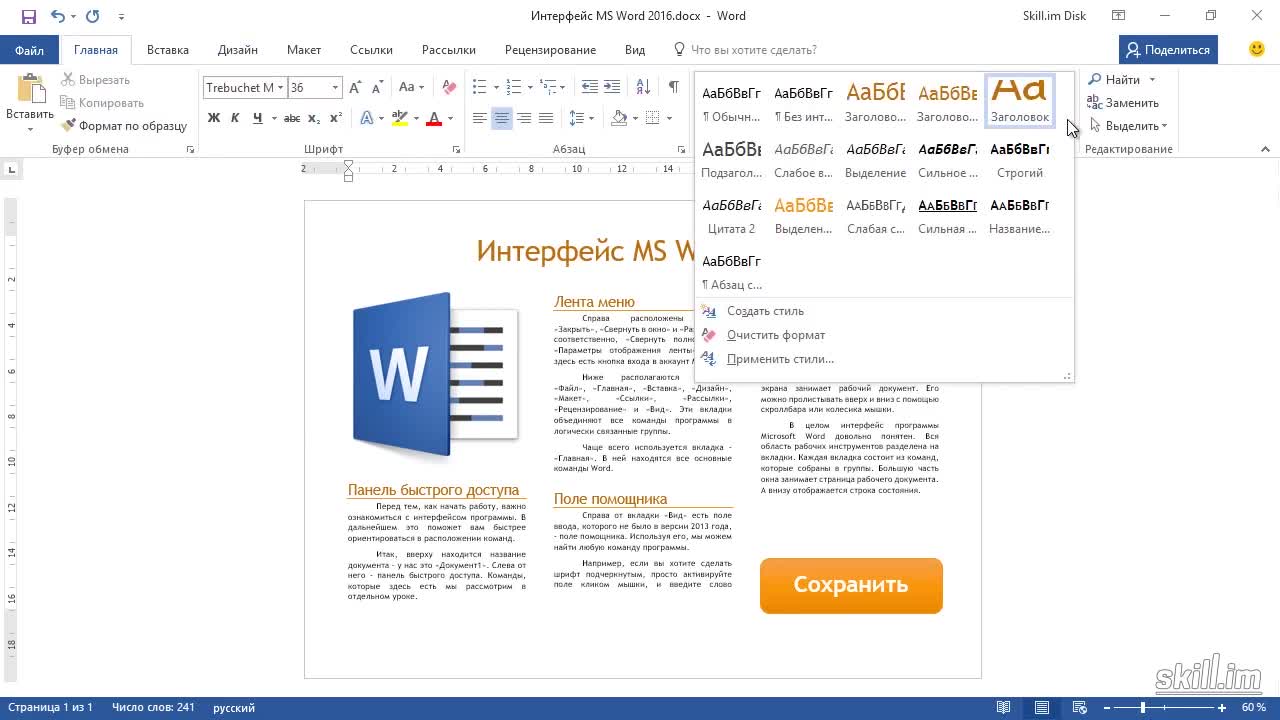Click Find (Найти)
The width and height of the screenshot is (1280, 720).
pos(1114,80)
